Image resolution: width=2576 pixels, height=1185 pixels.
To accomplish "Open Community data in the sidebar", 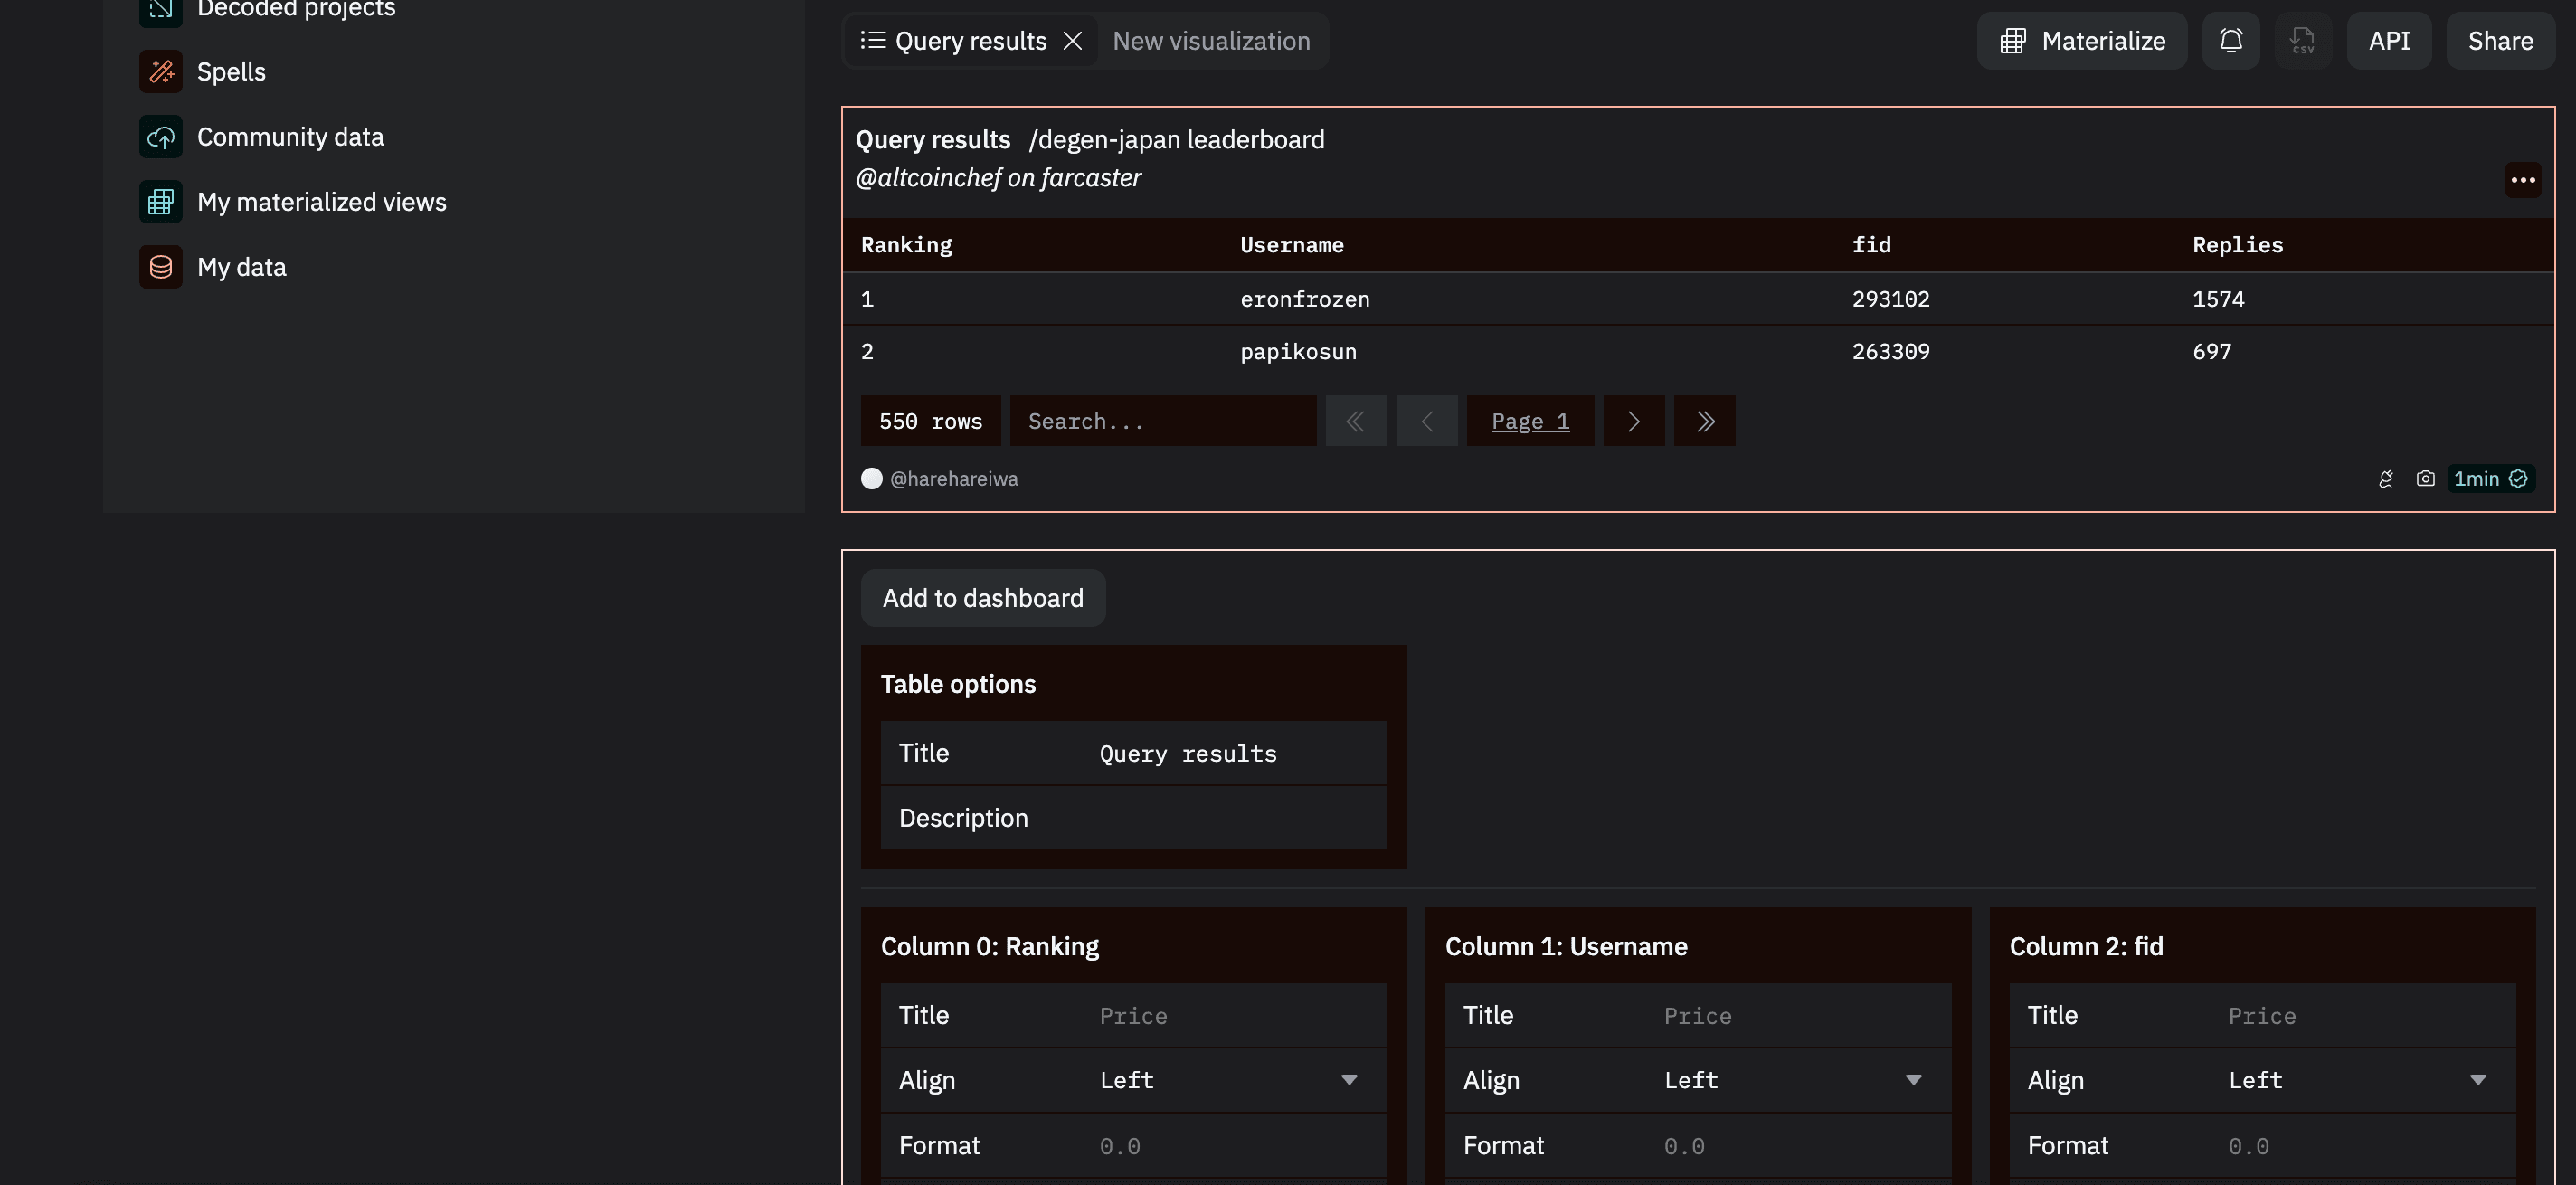I will click(x=290, y=136).
